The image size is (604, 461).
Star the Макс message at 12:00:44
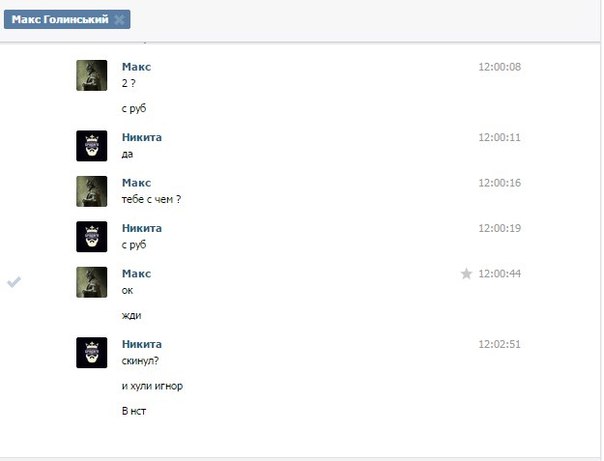[466, 273]
